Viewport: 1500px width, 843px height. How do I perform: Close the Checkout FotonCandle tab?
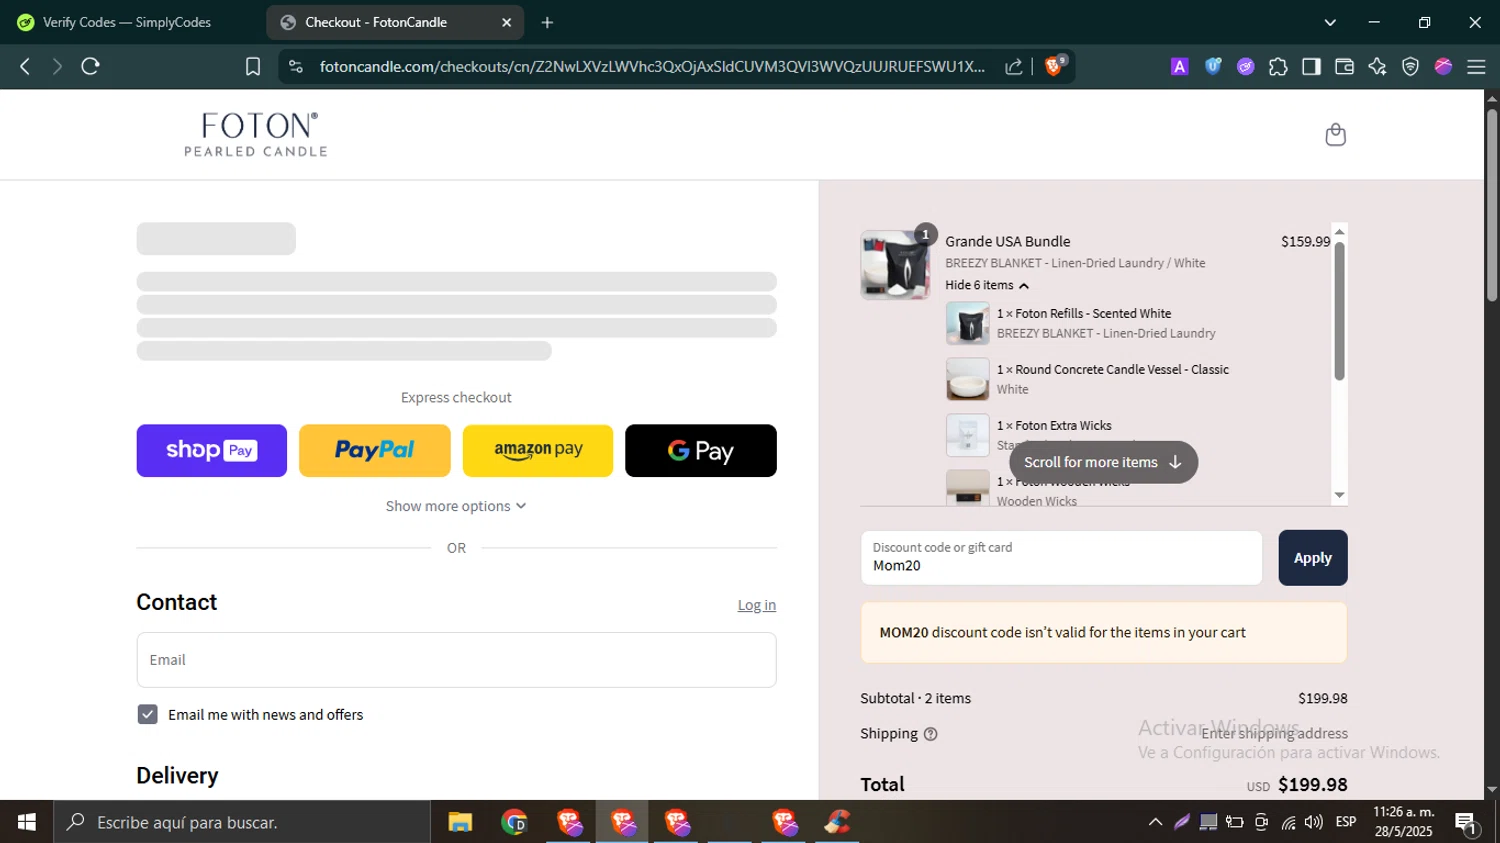pos(506,22)
